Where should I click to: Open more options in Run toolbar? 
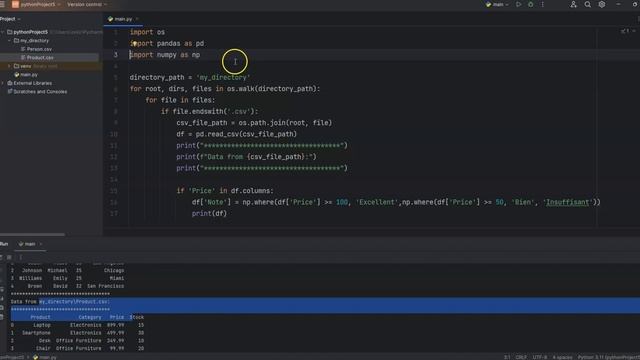coord(20,257)
